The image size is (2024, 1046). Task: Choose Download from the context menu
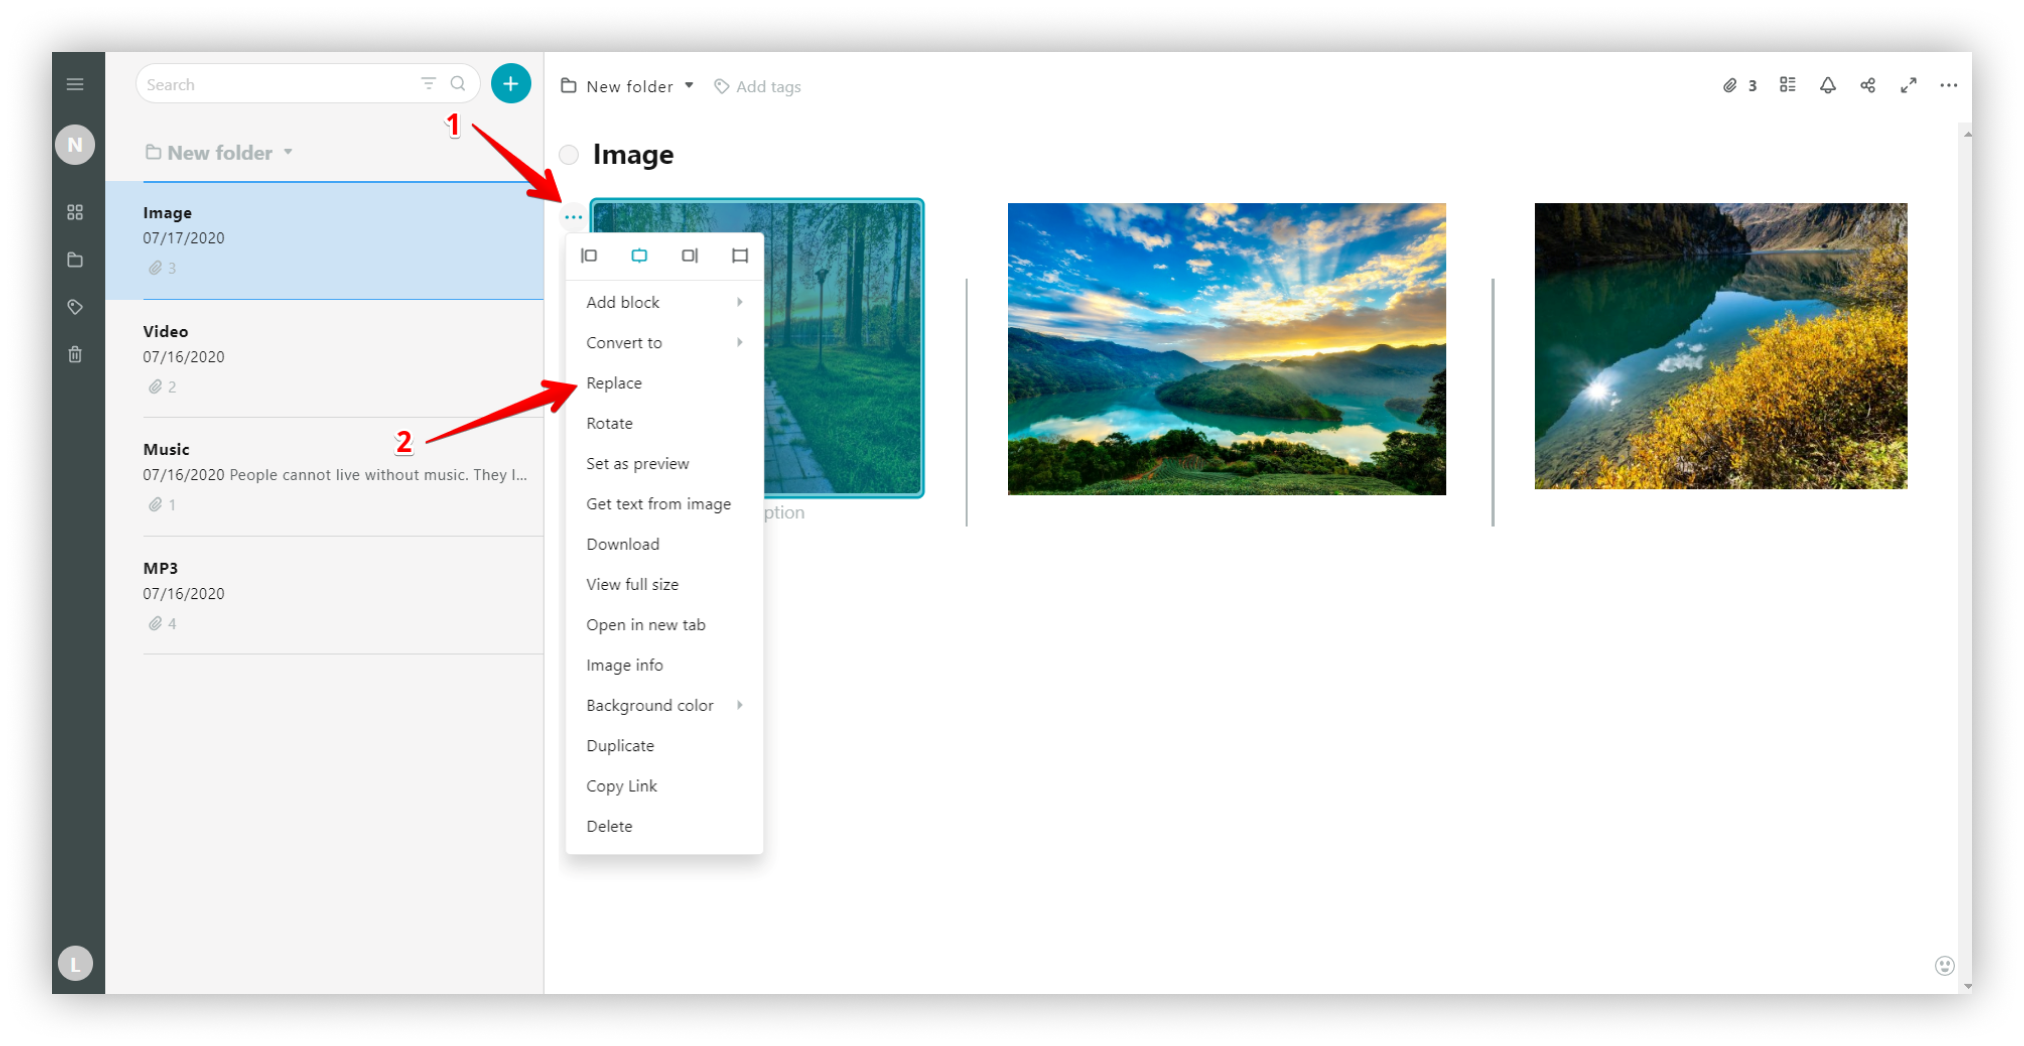(664, 544)
